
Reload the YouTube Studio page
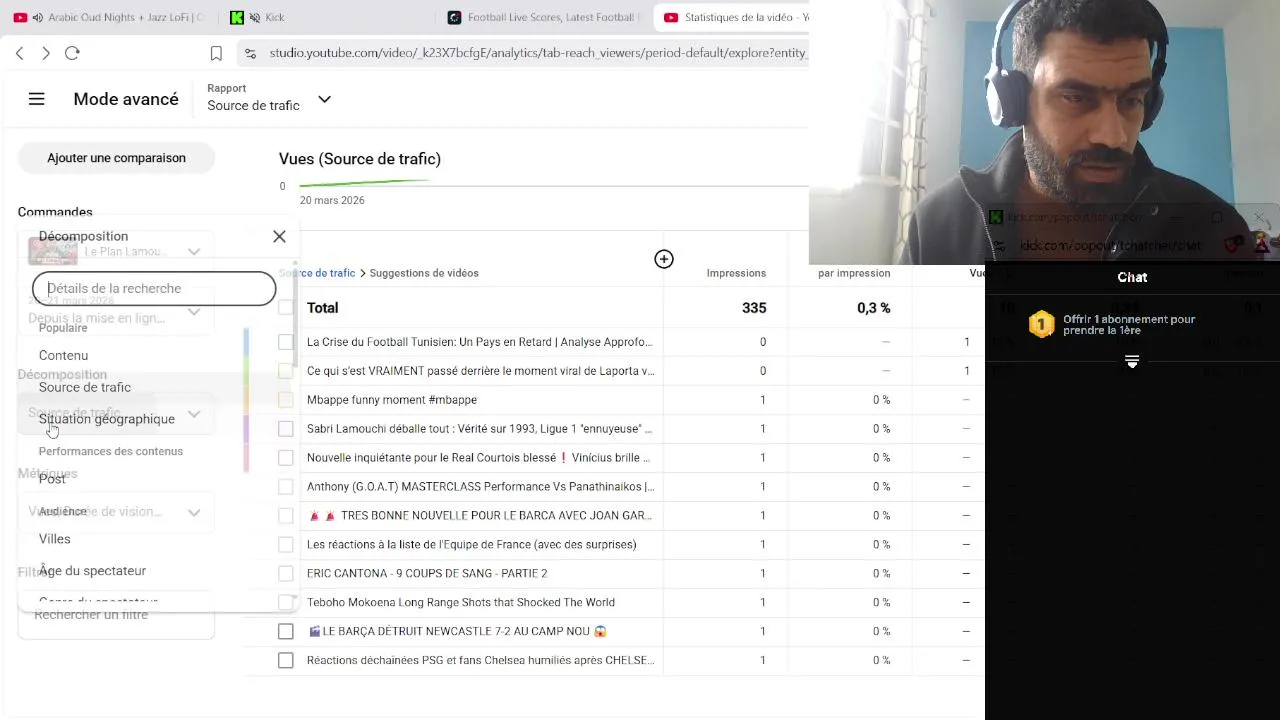point(72,53)
